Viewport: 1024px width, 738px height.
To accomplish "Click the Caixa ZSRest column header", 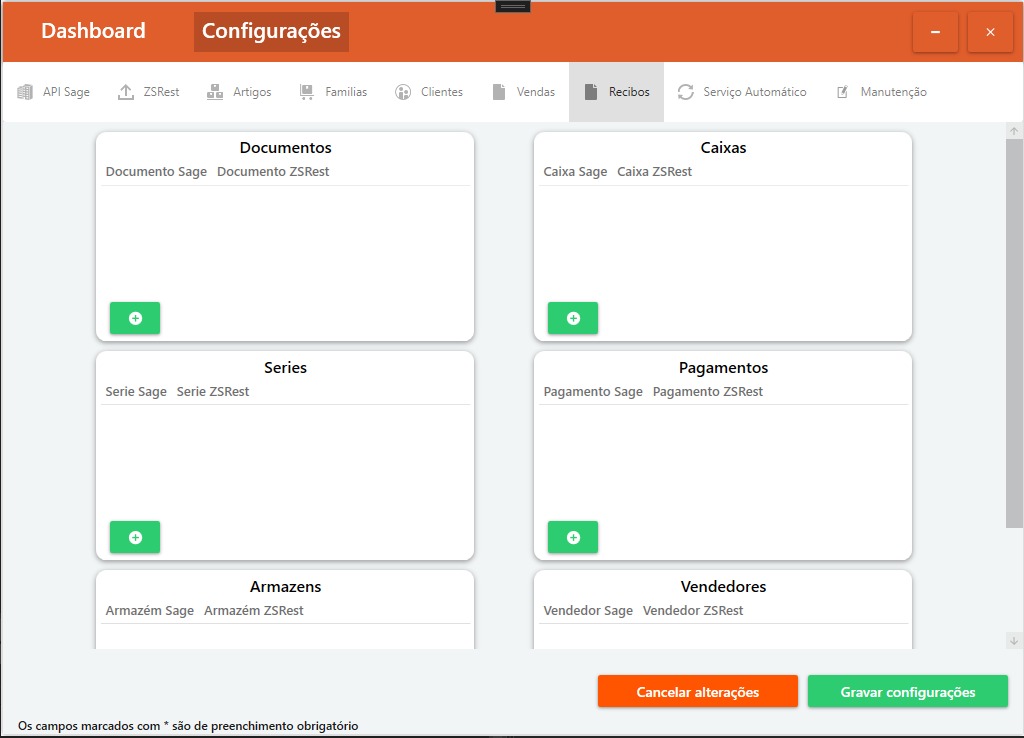I will click(654, 172).
